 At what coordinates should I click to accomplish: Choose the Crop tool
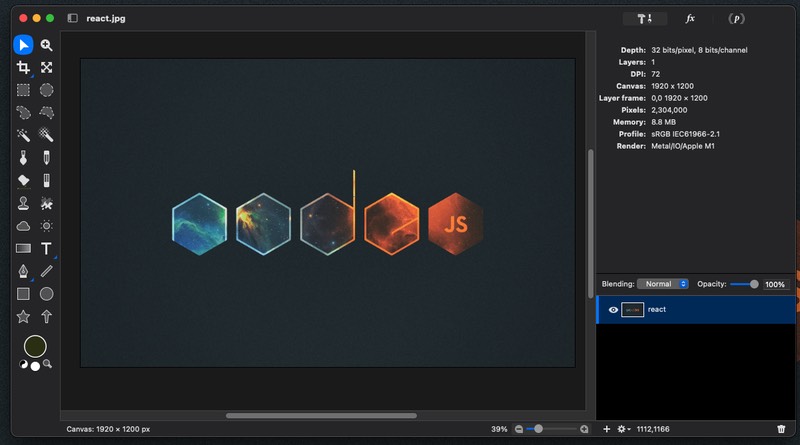[23, 68]
